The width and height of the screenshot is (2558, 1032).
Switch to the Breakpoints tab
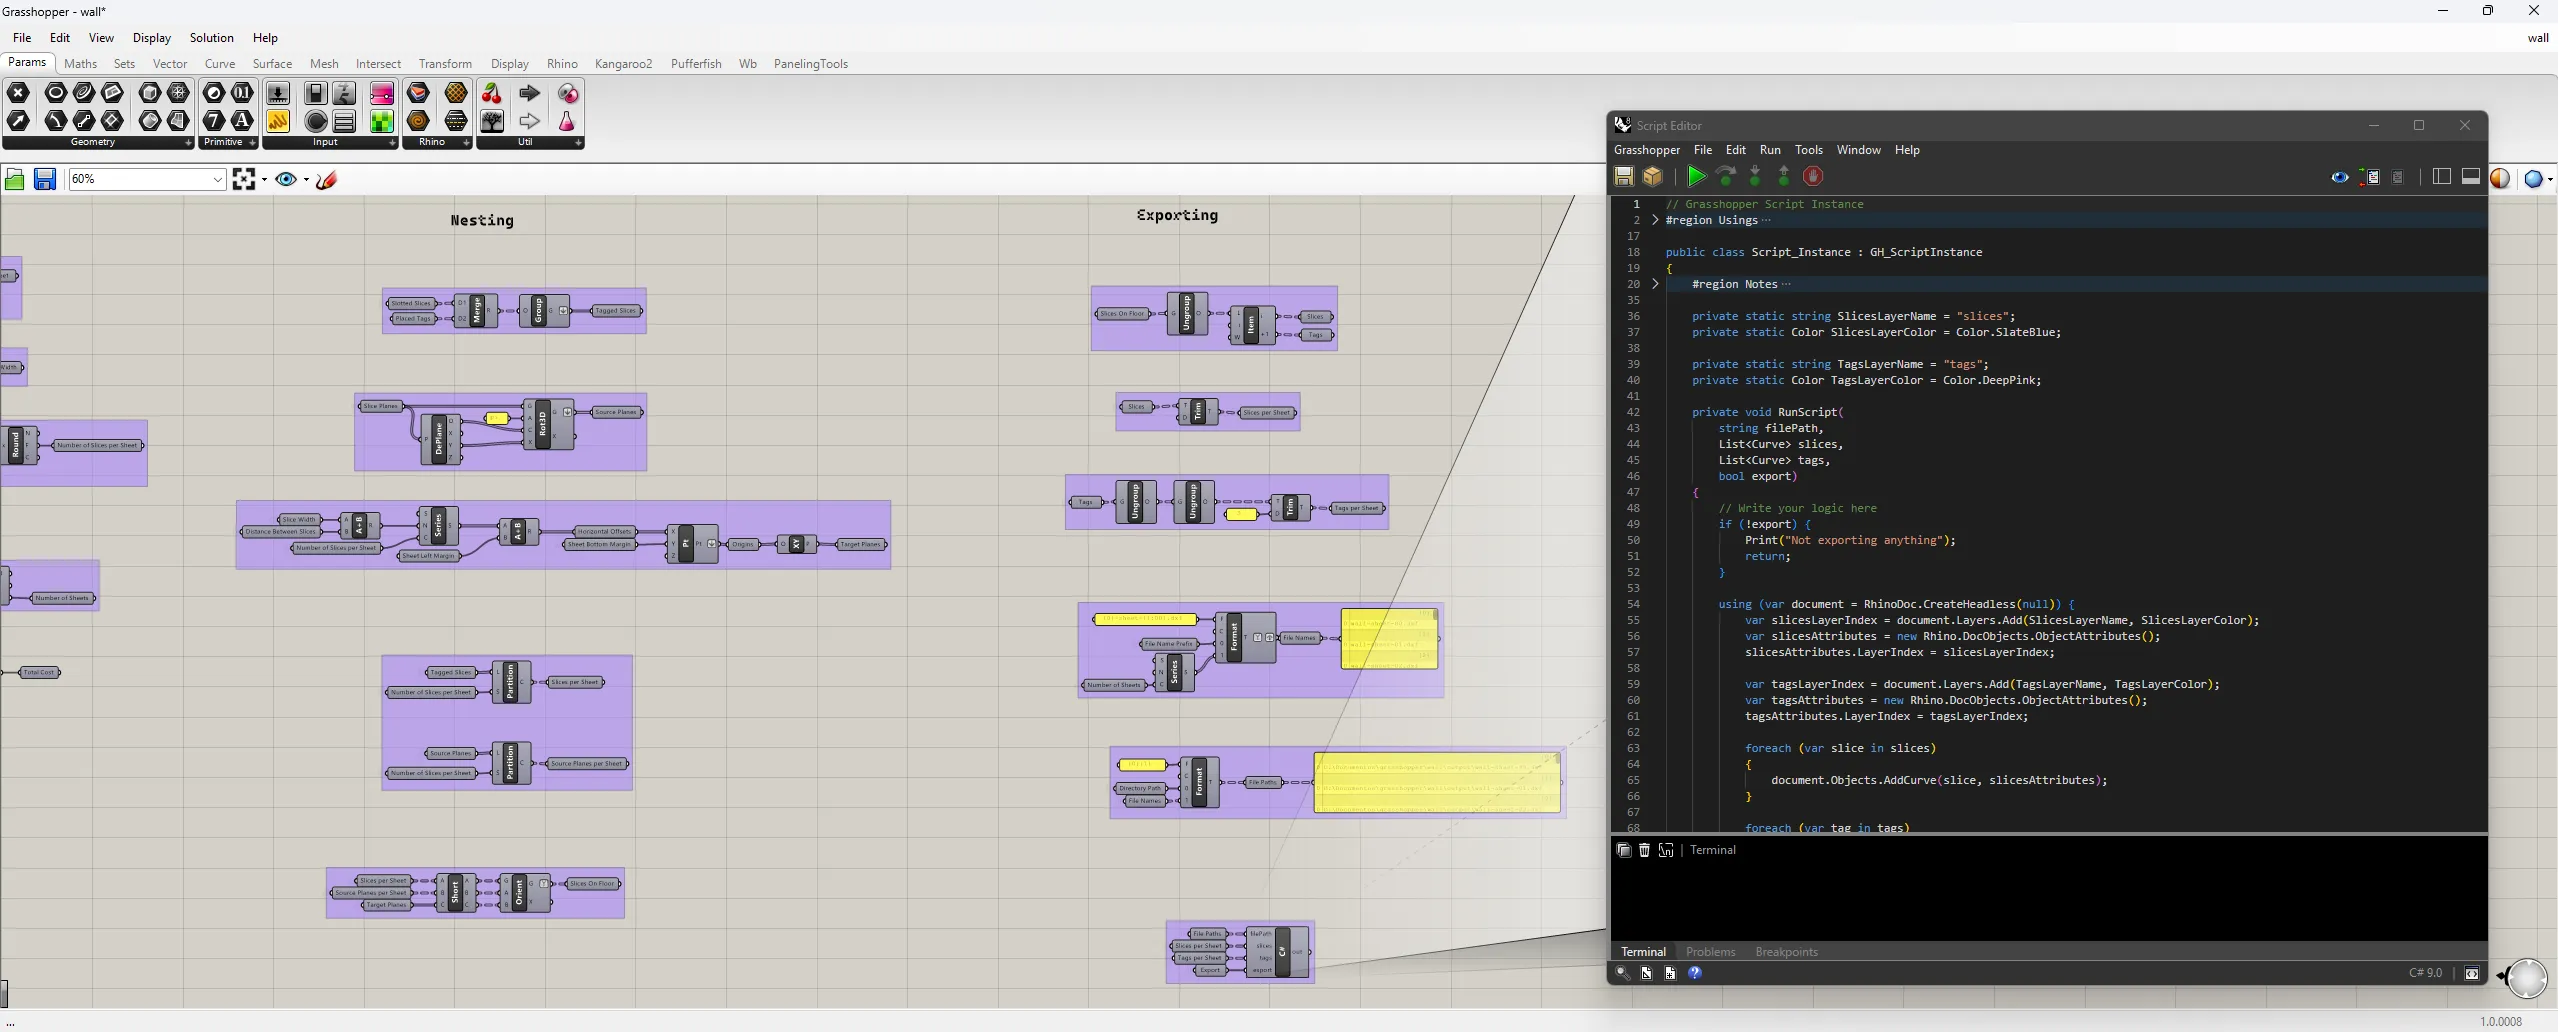click(x=1786, y=952)
